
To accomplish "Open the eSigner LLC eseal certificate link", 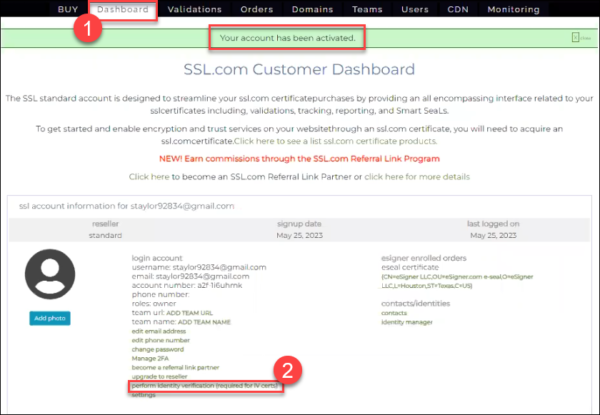I will click(457, 281).
